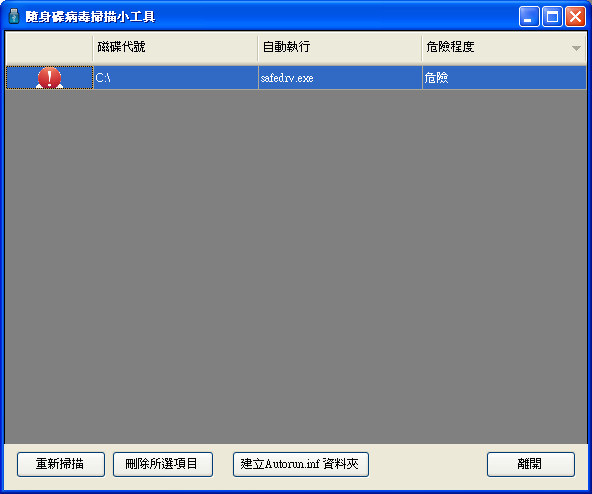Click the 危險 danger level cell

click(504, 78)
